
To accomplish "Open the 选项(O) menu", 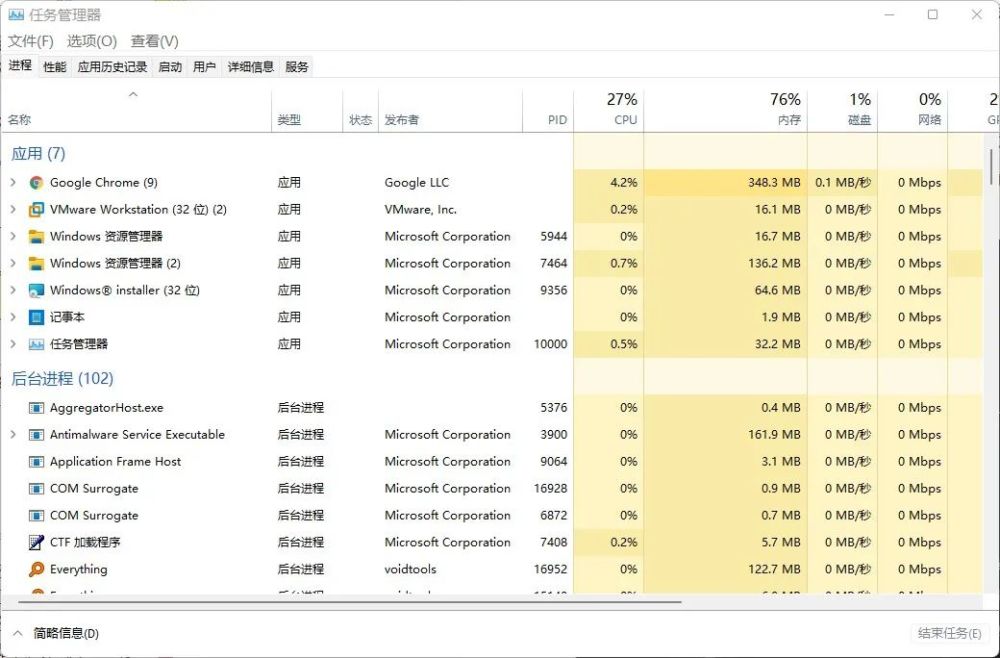I will pyautogui.click(x=92, y=41).
